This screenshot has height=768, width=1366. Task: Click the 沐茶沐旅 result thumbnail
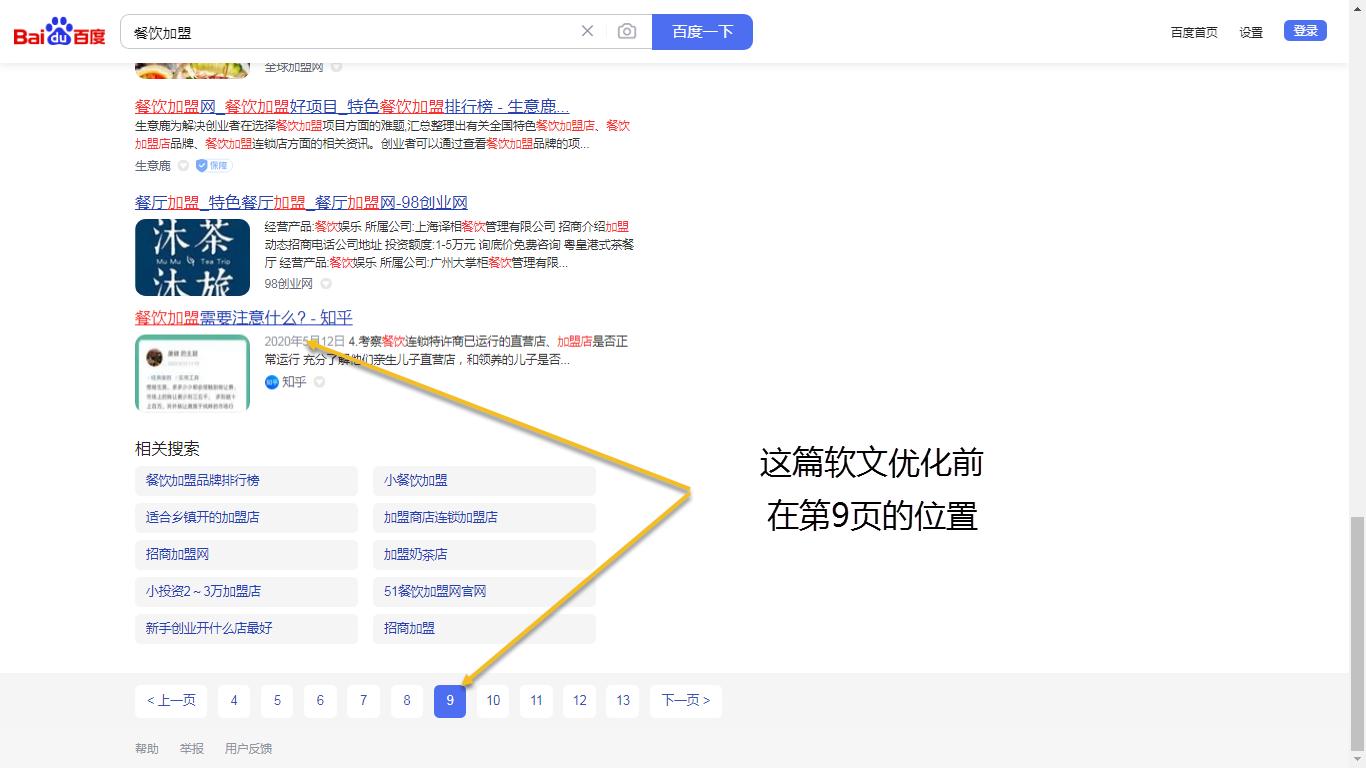tap(192, 257)
